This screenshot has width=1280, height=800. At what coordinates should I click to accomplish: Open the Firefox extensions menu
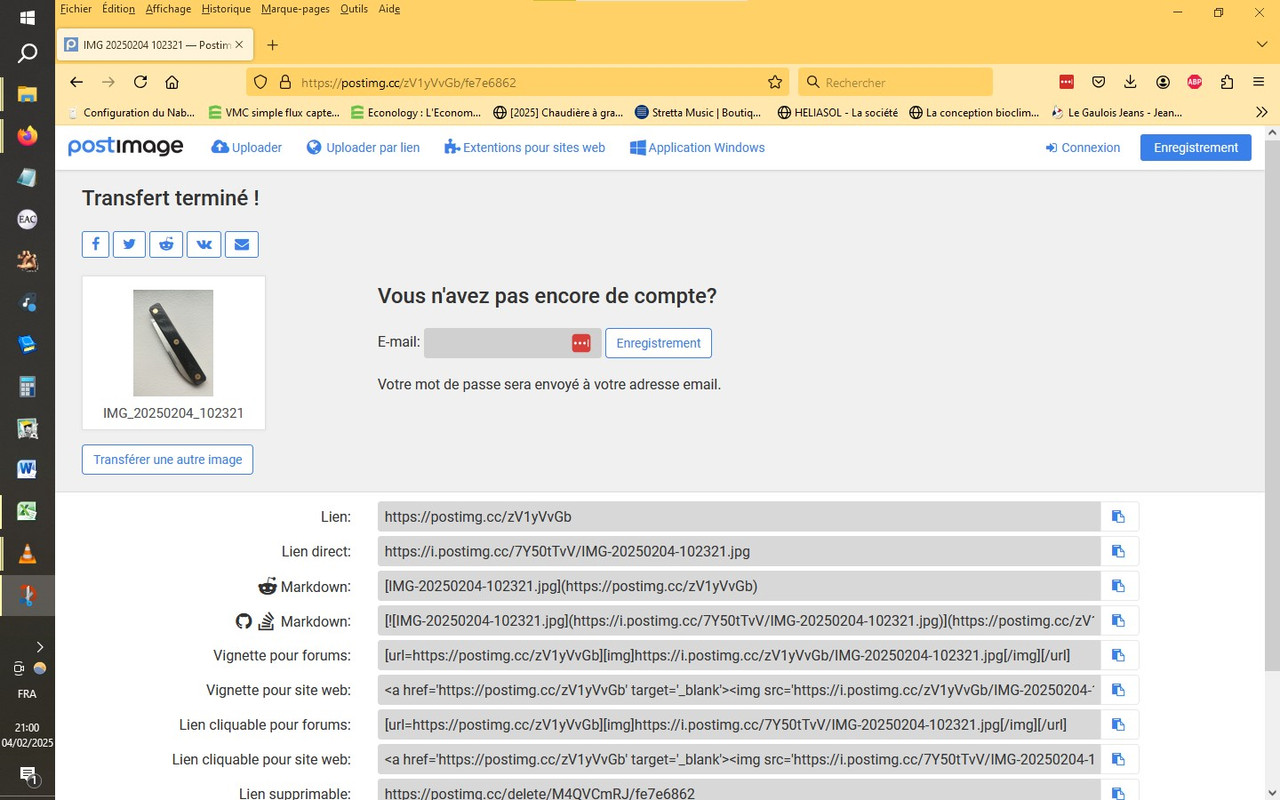click(x=1227, y=82)
